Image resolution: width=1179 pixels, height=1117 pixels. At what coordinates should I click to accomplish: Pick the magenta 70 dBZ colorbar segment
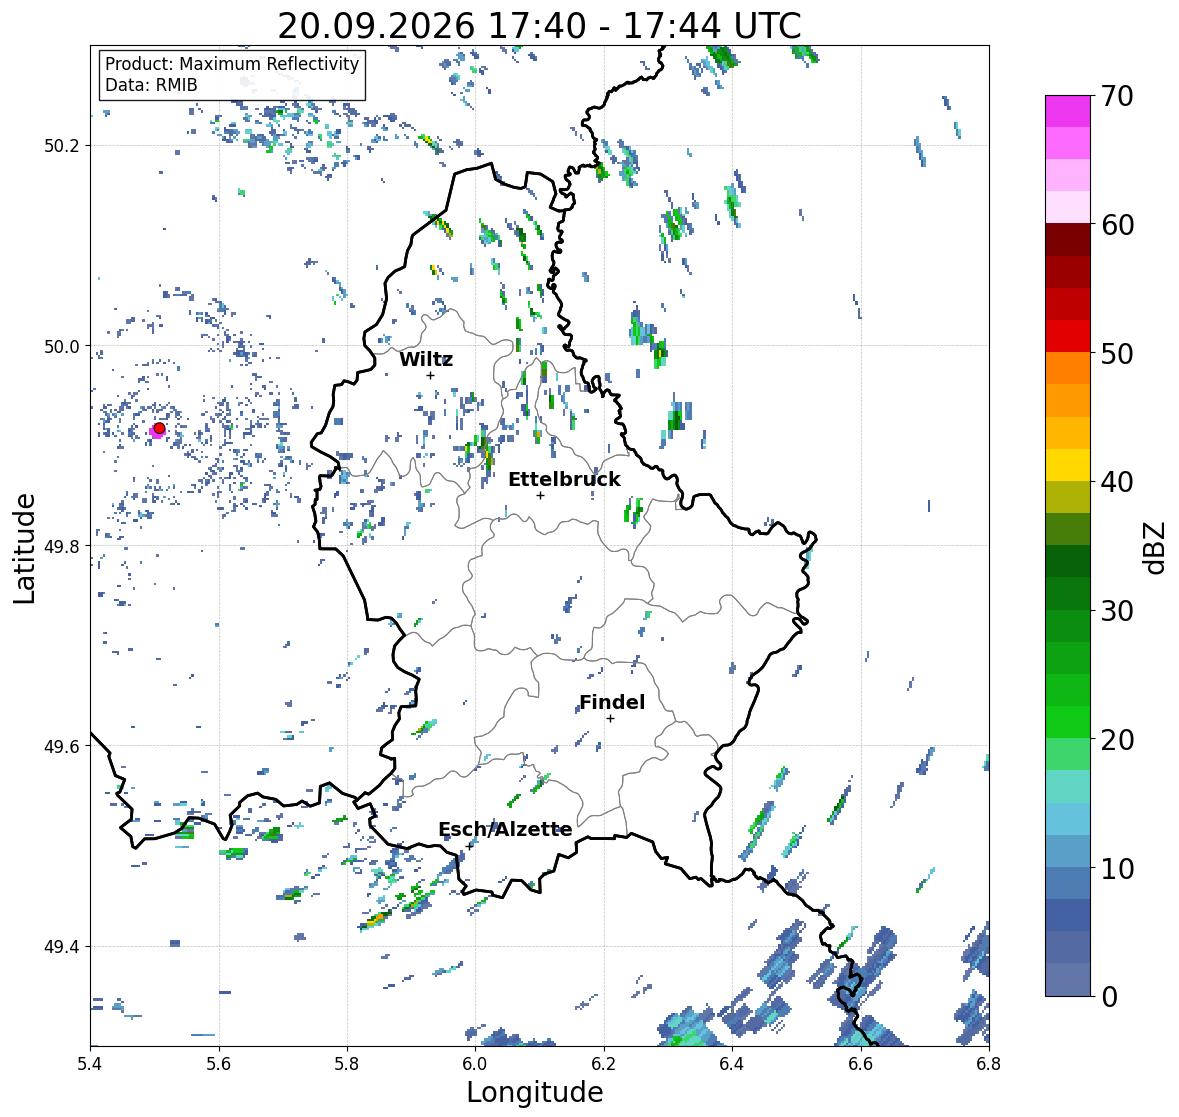pyautogui.click(x=1068, y=111)
